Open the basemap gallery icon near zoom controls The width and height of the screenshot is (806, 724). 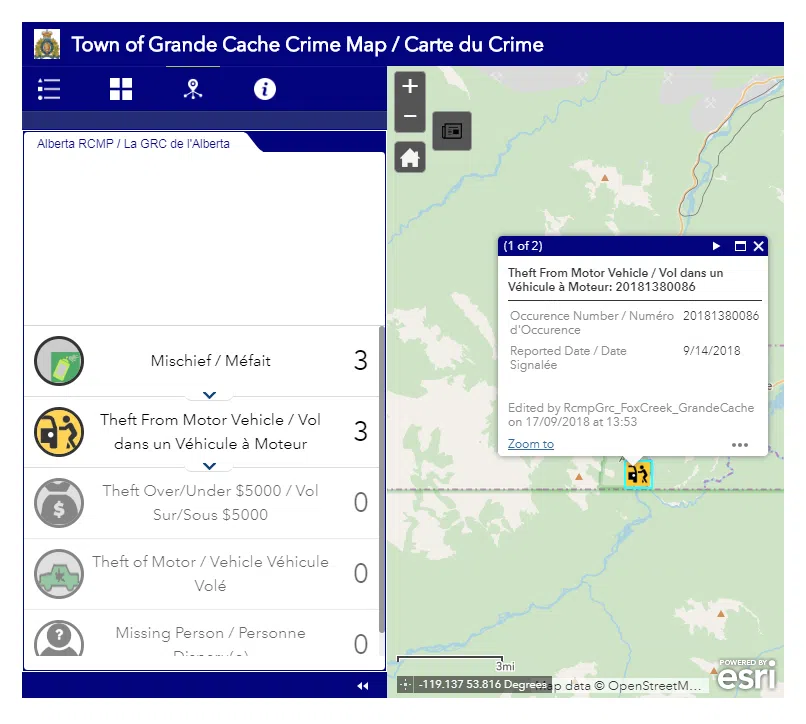tap(452, 131)
